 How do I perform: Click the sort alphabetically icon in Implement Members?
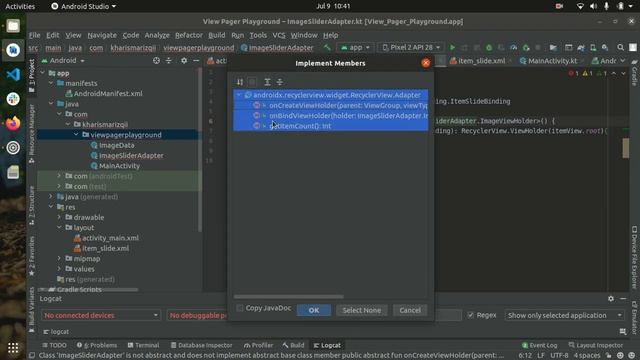240,82
